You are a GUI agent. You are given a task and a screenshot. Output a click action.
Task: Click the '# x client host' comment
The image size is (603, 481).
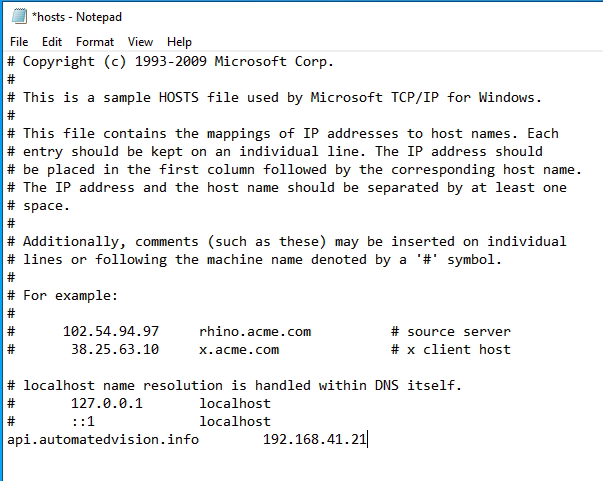451,350
